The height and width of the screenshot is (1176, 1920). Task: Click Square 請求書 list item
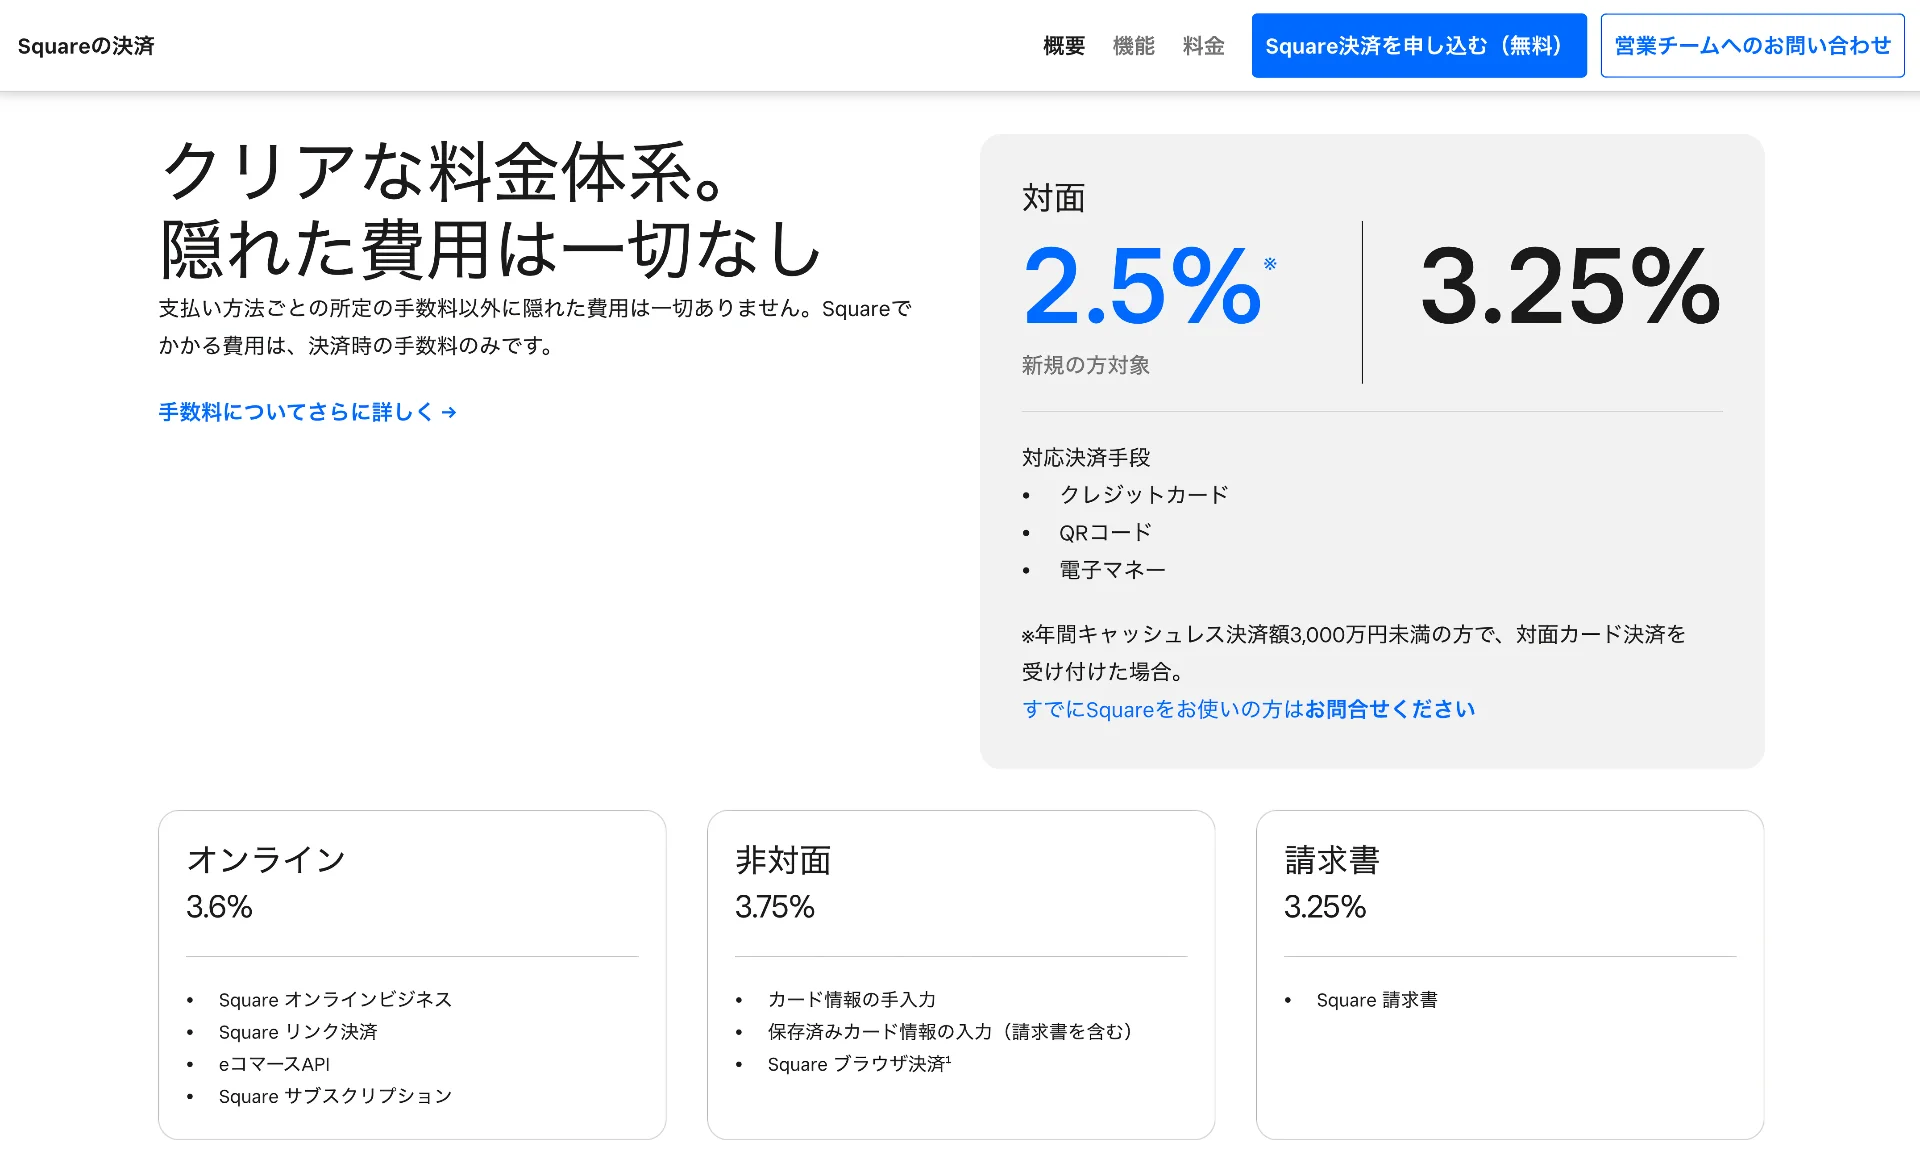(1376, 1000)
